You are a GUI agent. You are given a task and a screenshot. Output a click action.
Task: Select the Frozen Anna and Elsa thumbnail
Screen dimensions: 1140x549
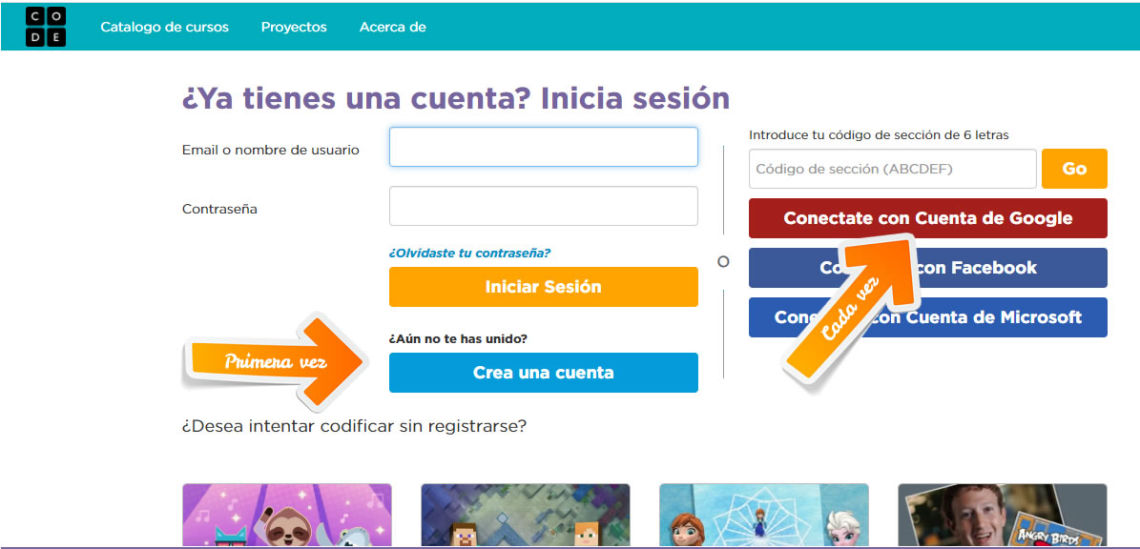coord(764,515)
